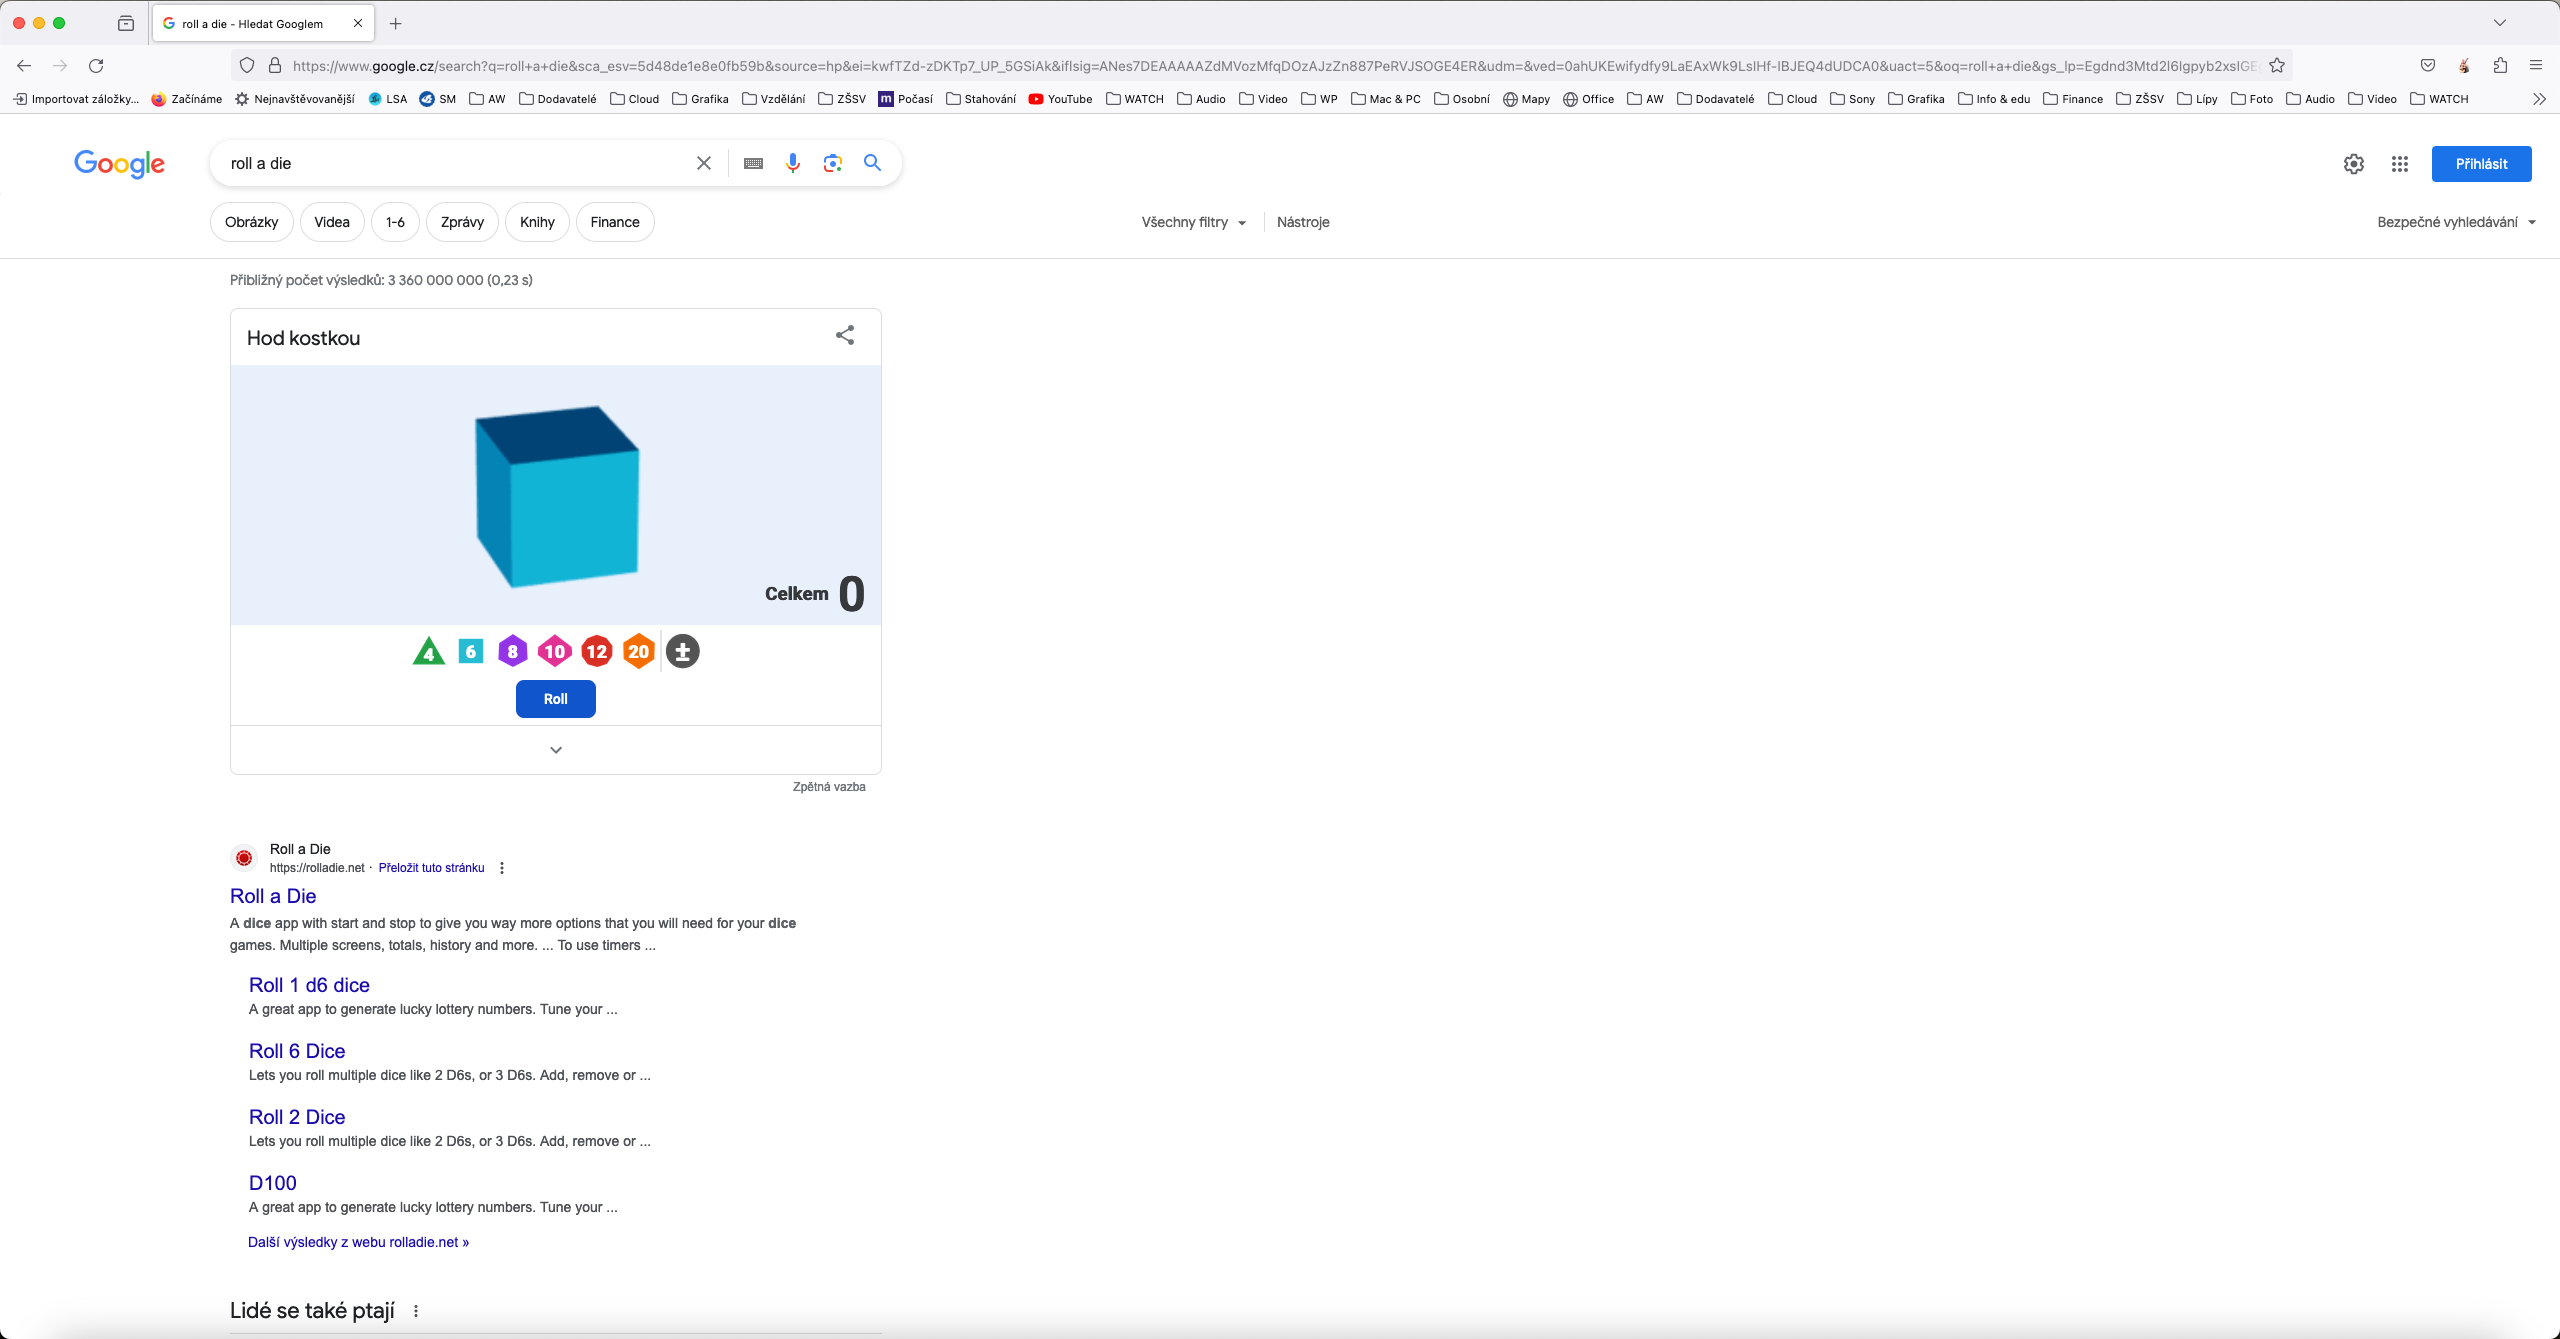Select the green 4-sided die icon

[x=429, y=652]
